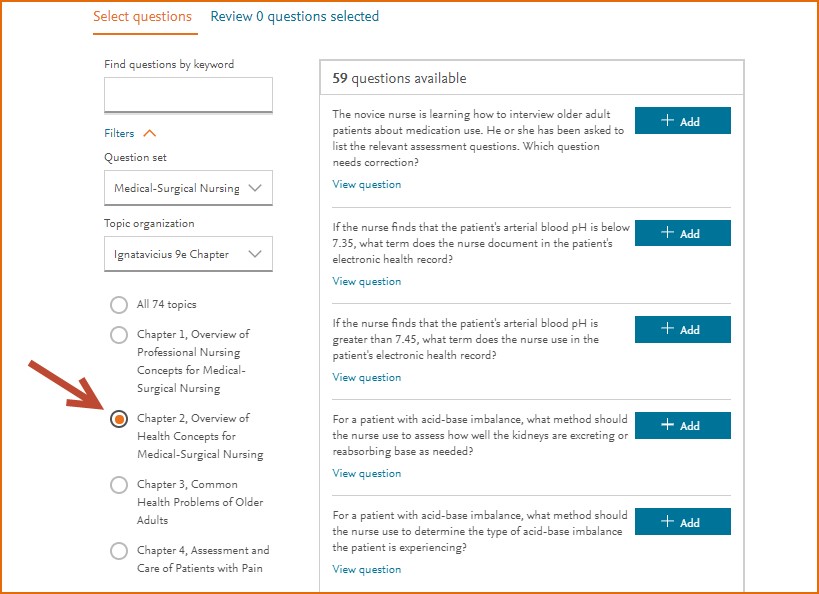Click the Add plus icon for the pH below 7.35 question
This screenshot has width=819, height=594.
click(666, 233)
